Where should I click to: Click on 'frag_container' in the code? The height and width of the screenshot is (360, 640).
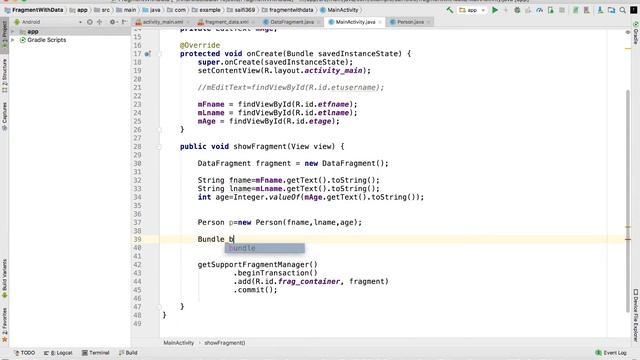(x=309, y=281)
